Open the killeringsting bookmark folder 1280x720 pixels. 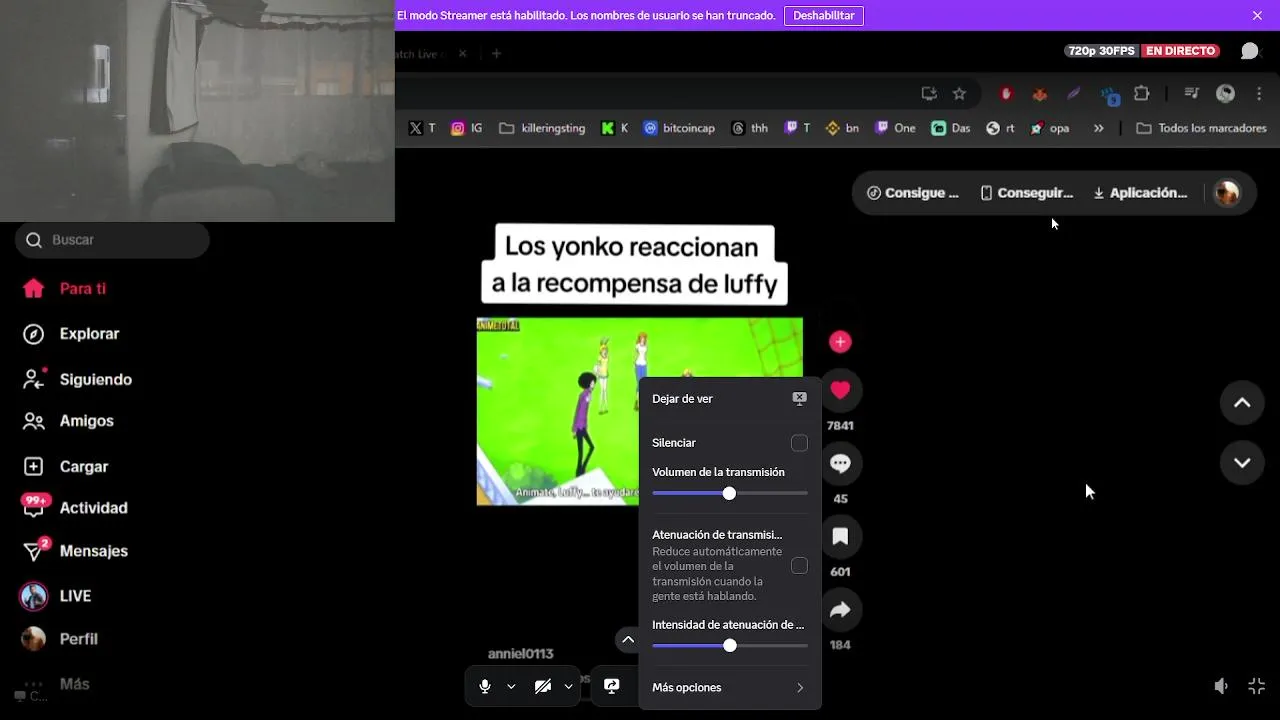click(x=542, y=128)
